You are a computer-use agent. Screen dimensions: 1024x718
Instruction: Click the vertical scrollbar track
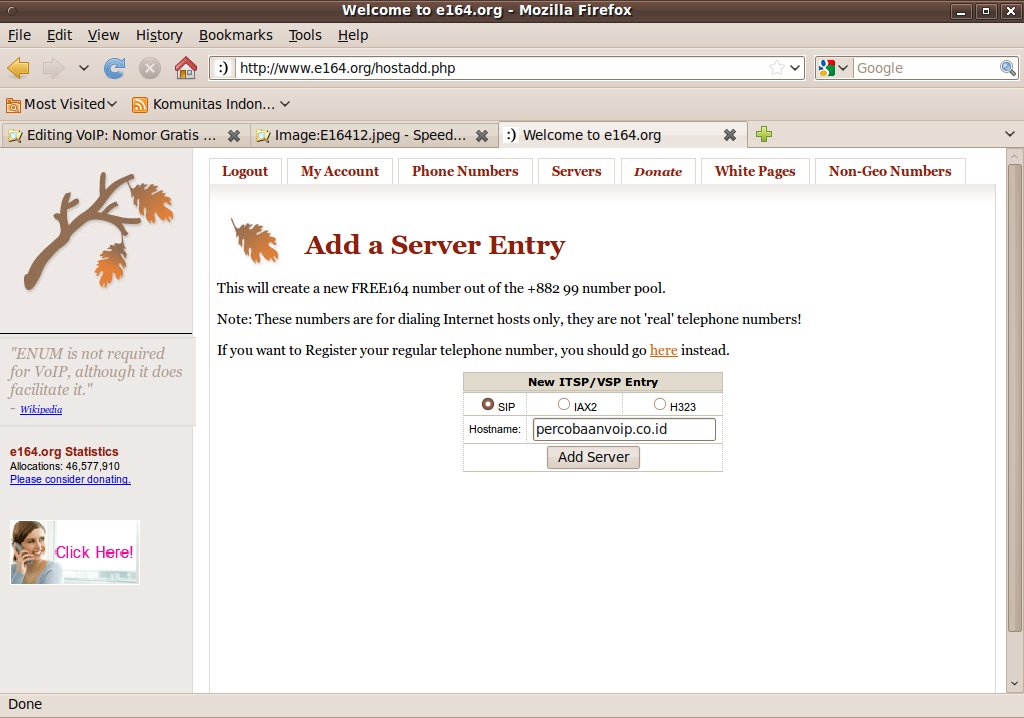click(1014, 653)
